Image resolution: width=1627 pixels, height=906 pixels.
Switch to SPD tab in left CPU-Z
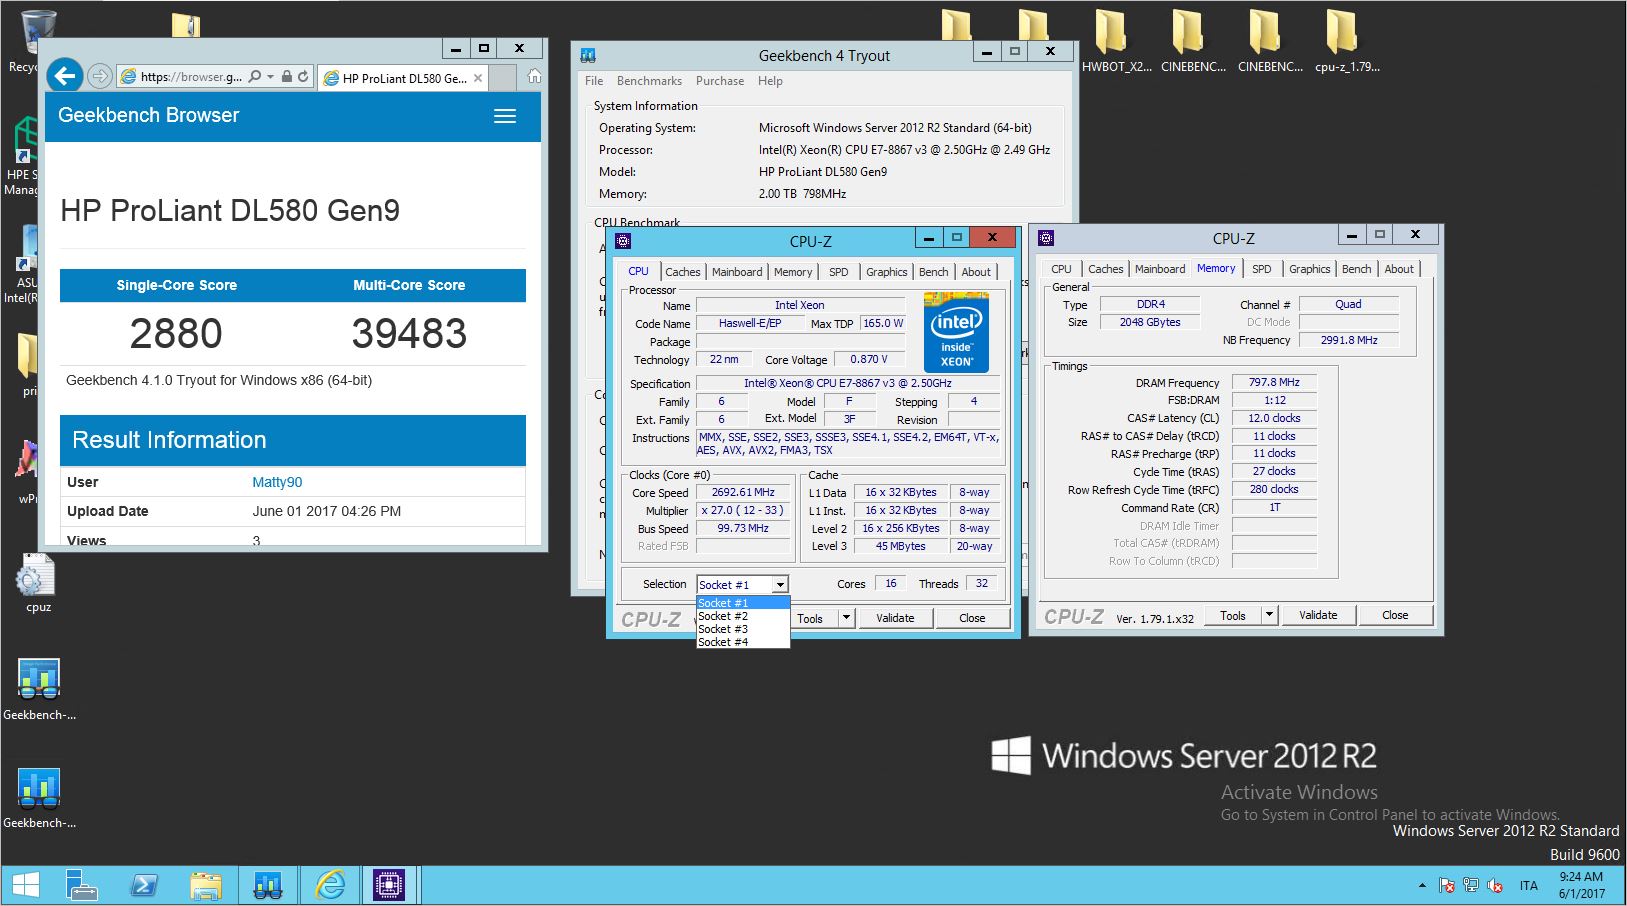pos(838,272)
